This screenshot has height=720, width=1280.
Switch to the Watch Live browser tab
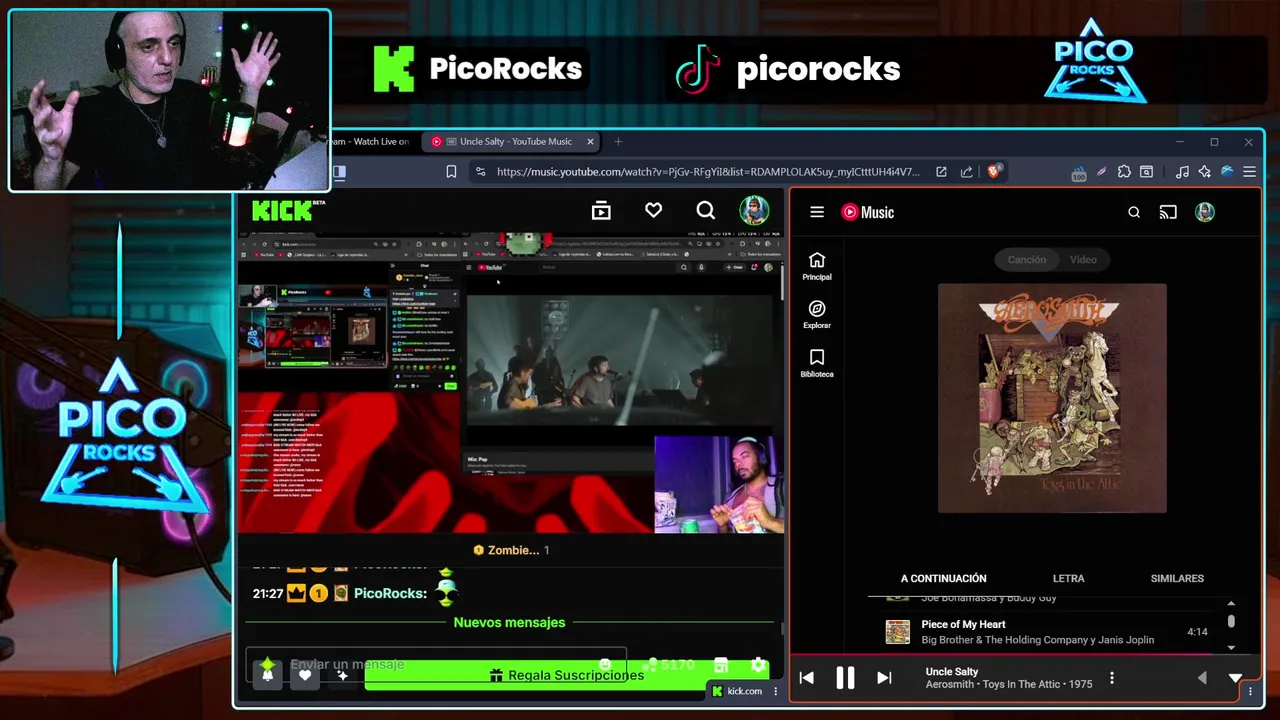click(x=370, y=142)
